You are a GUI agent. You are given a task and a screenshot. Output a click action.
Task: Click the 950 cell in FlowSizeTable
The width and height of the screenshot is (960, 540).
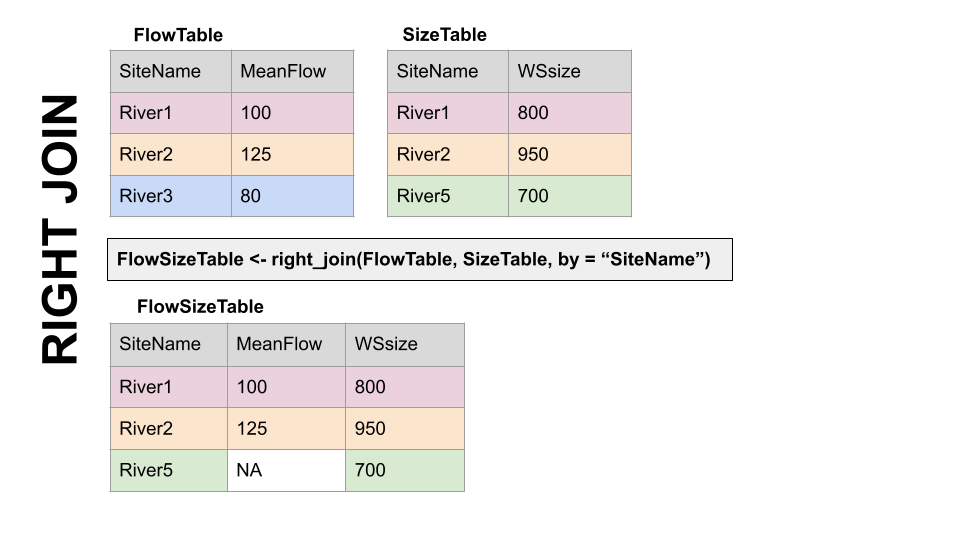pyautogui.click(x=404, y=428)
